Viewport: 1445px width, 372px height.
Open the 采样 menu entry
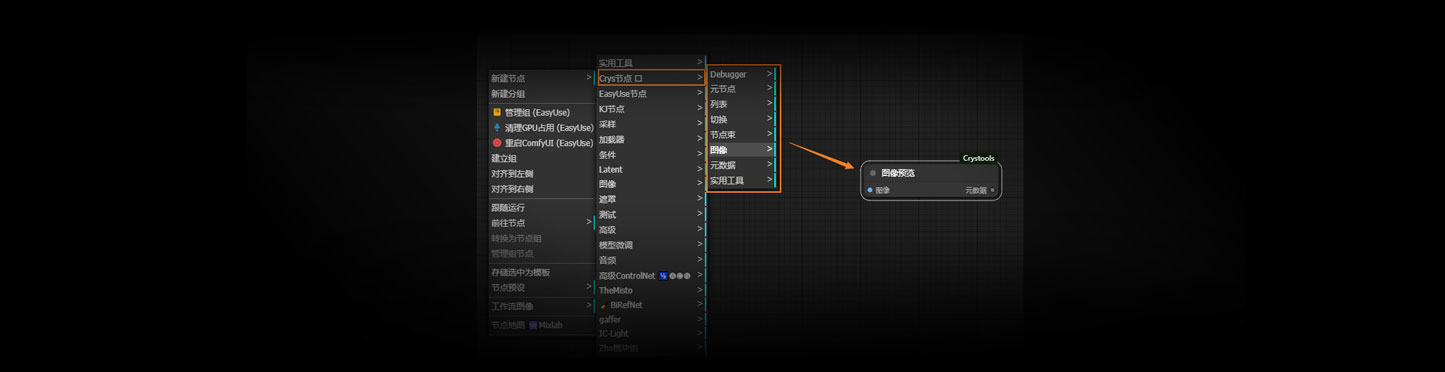pos(651,124)
